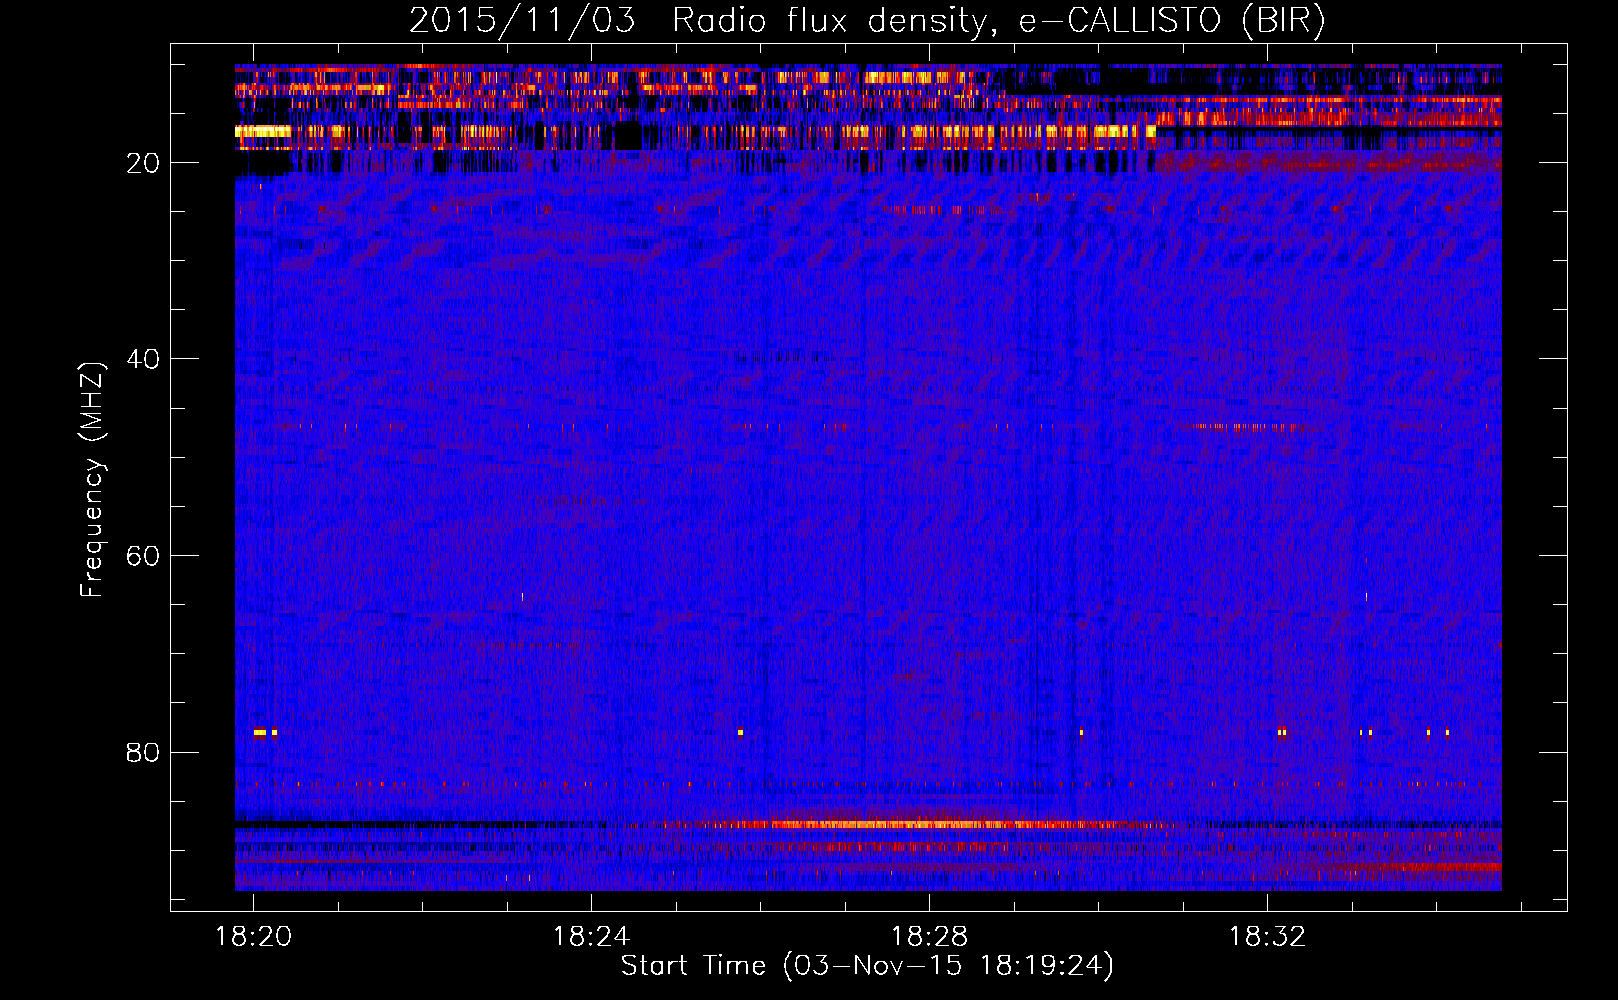Screen dimensions: 1618x1000
Task: Click the 18:20 time tick label
Action: point(253,936)
